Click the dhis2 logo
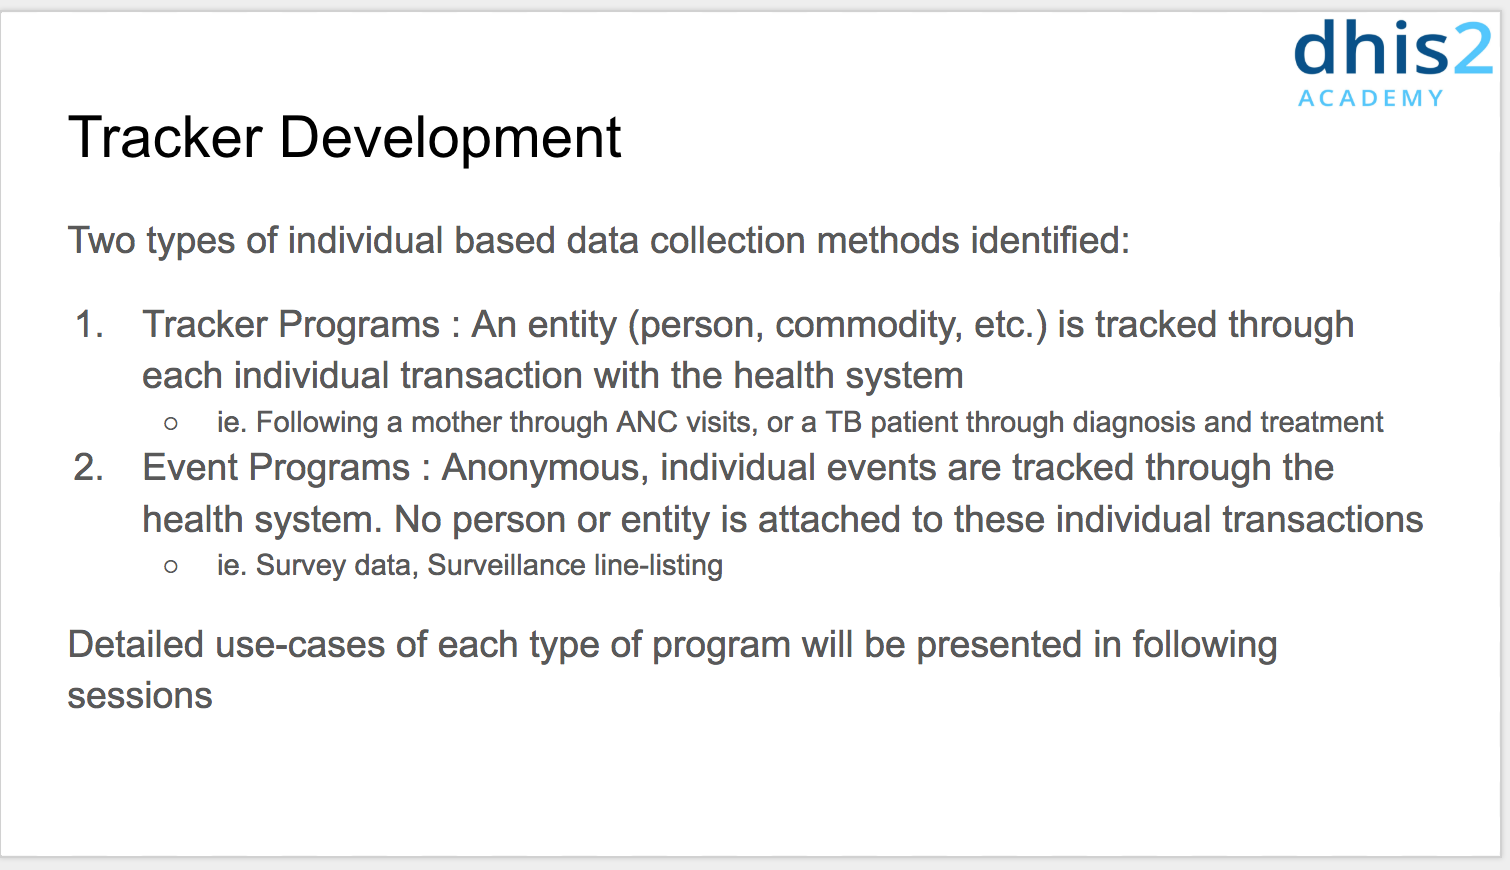The image size is (1510, 870). pos(1392,50)
